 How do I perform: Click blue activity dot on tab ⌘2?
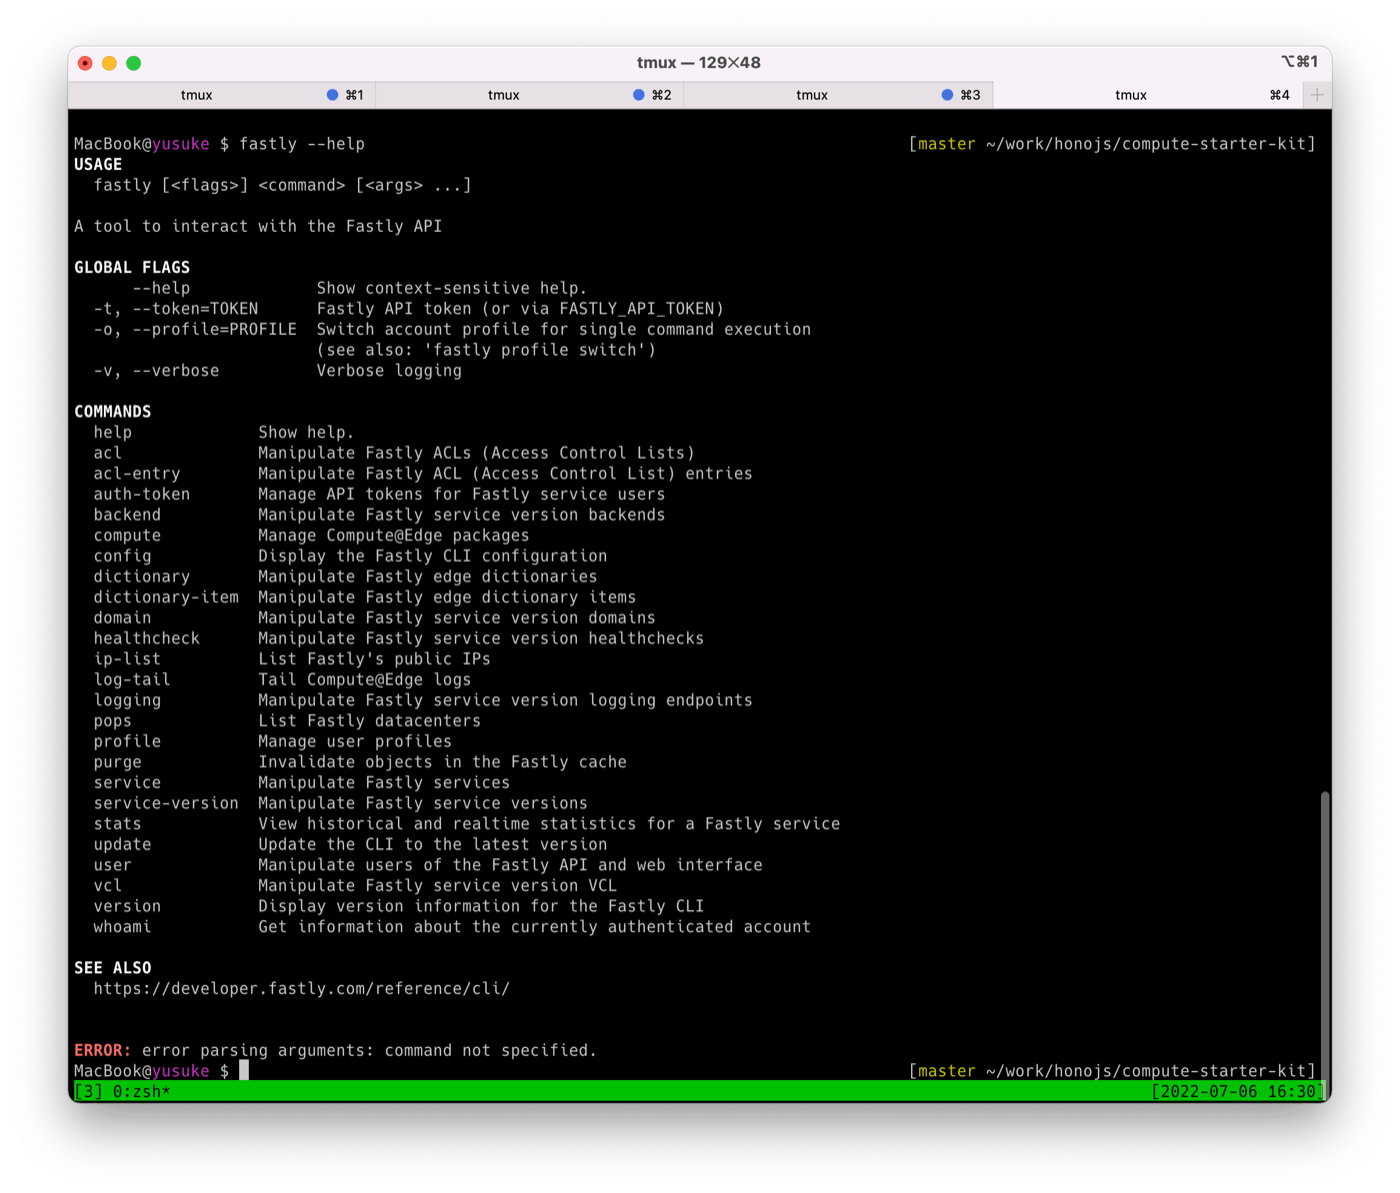638,95
